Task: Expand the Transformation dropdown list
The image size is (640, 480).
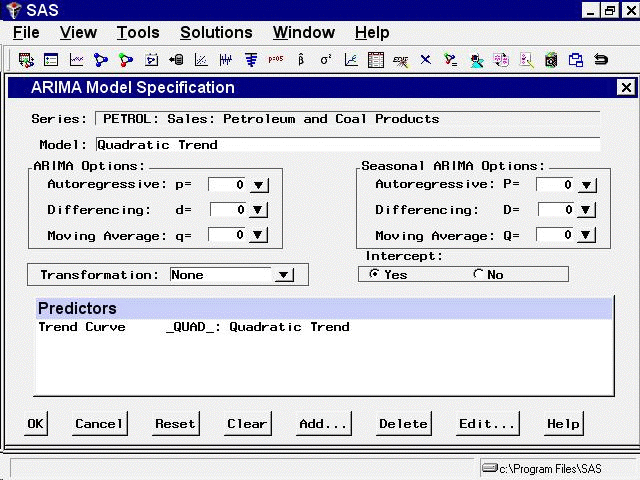Action: click(x=283, y=275)
